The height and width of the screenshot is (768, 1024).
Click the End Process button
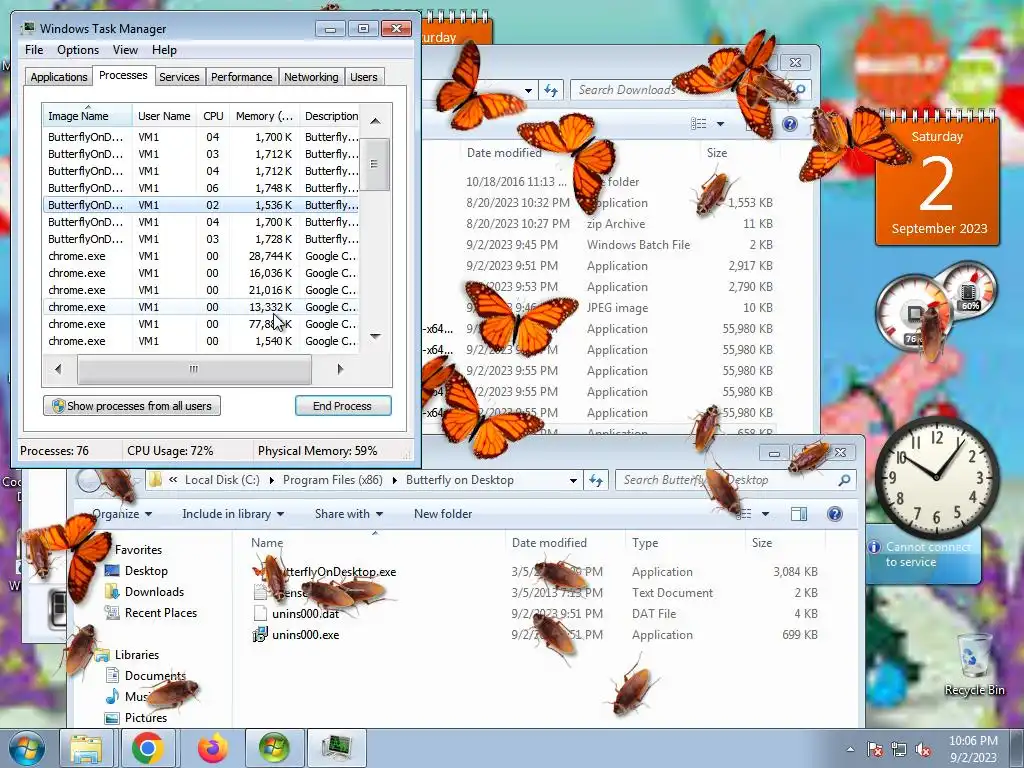pos(343,406)
